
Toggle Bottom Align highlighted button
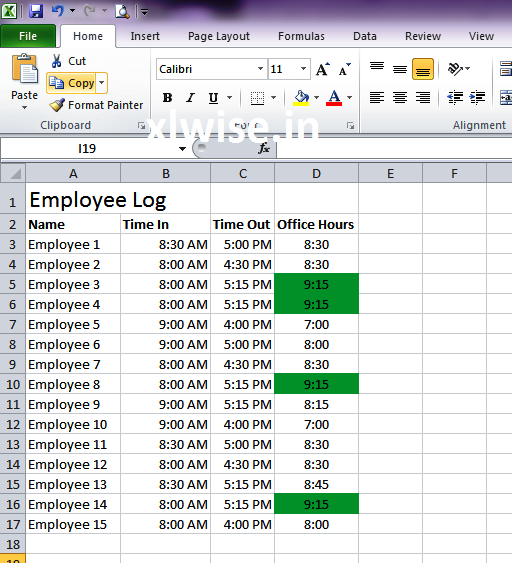coord(423,69)
